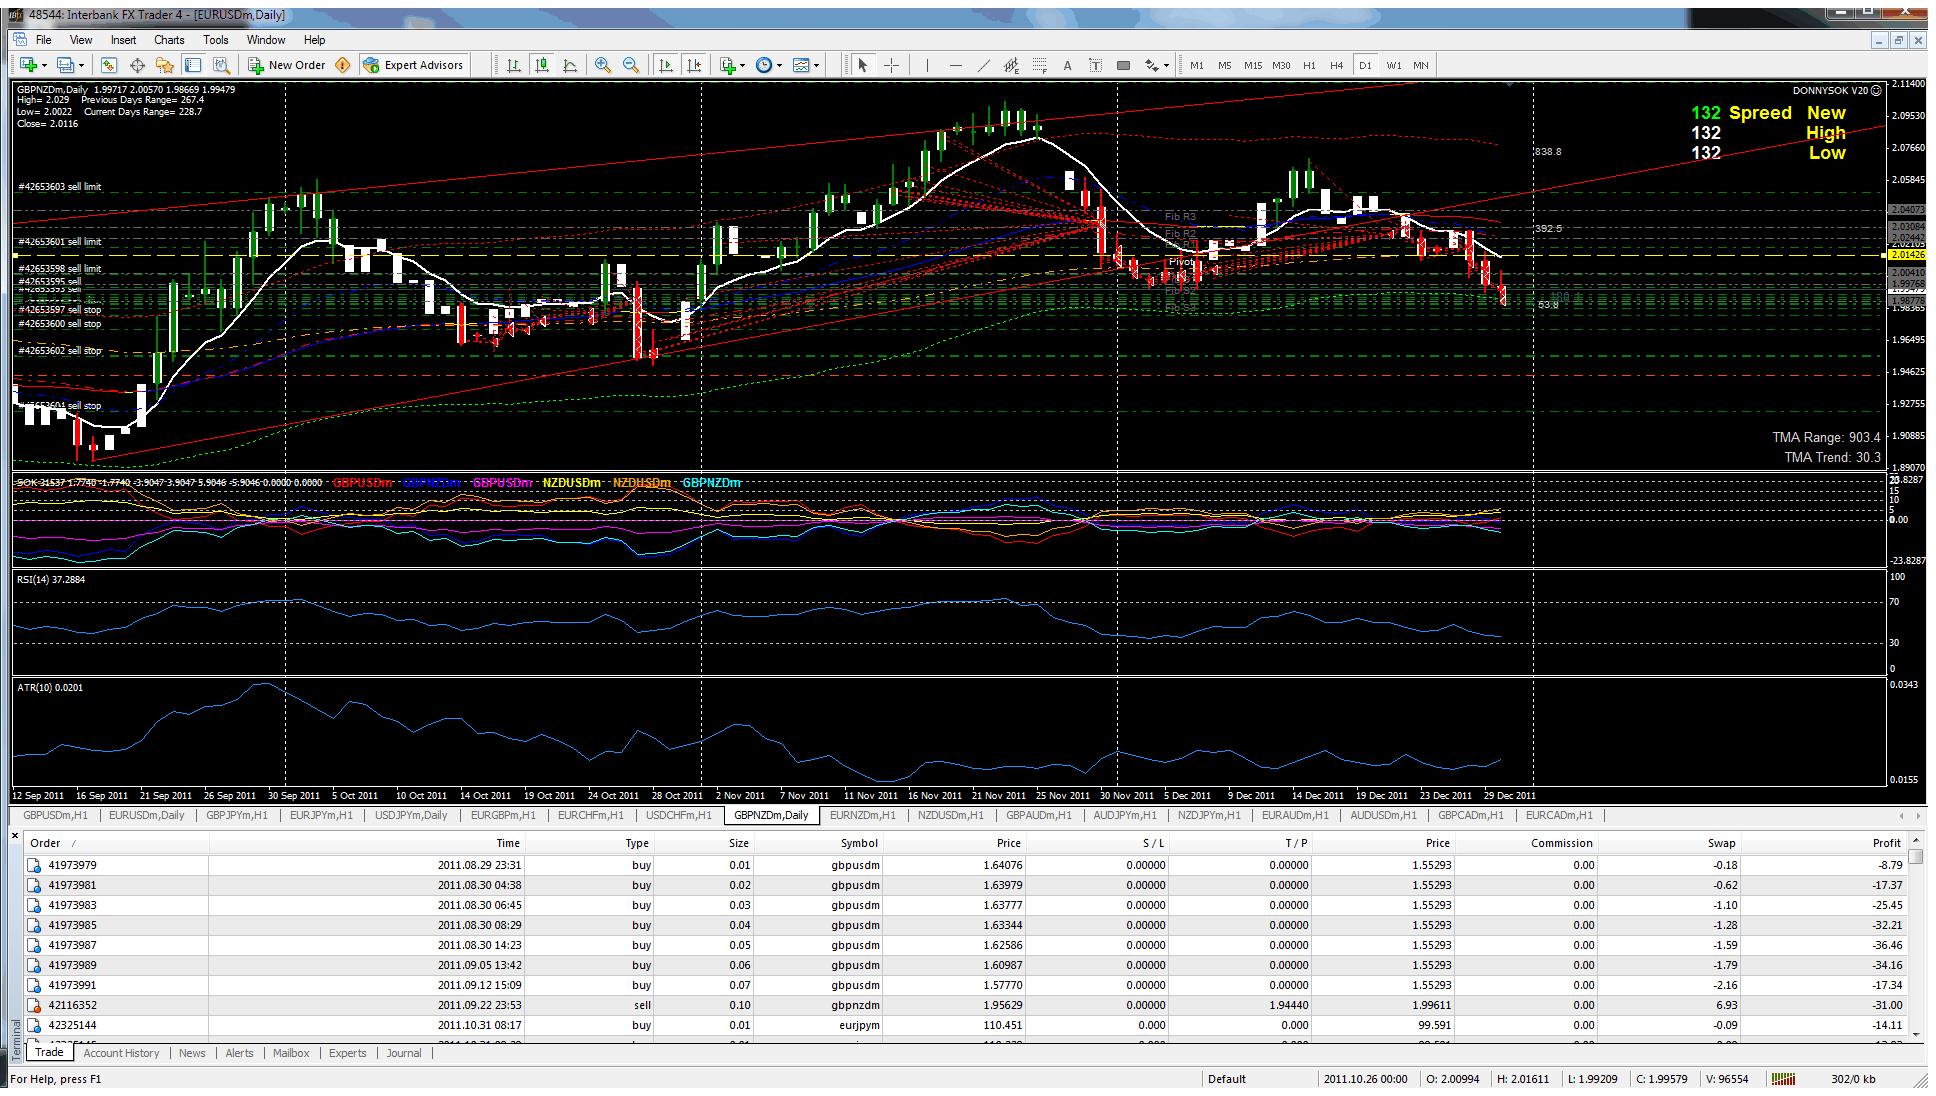Switch to the EURUSDm,Daily chart tab
The height and width of the screenshot is (1096, 1936).
coord(146,815)
